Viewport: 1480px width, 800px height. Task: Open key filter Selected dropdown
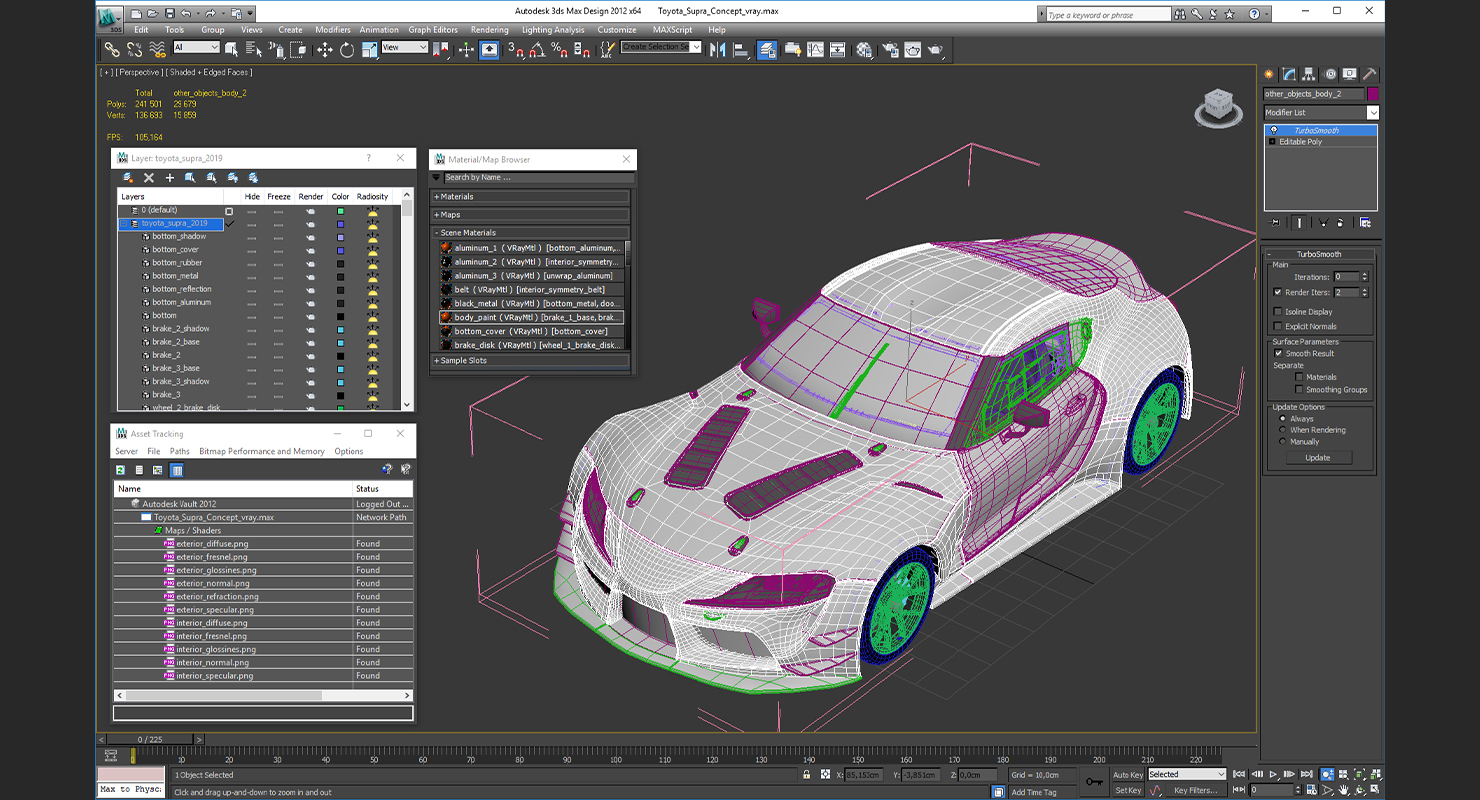point(1186,774)
